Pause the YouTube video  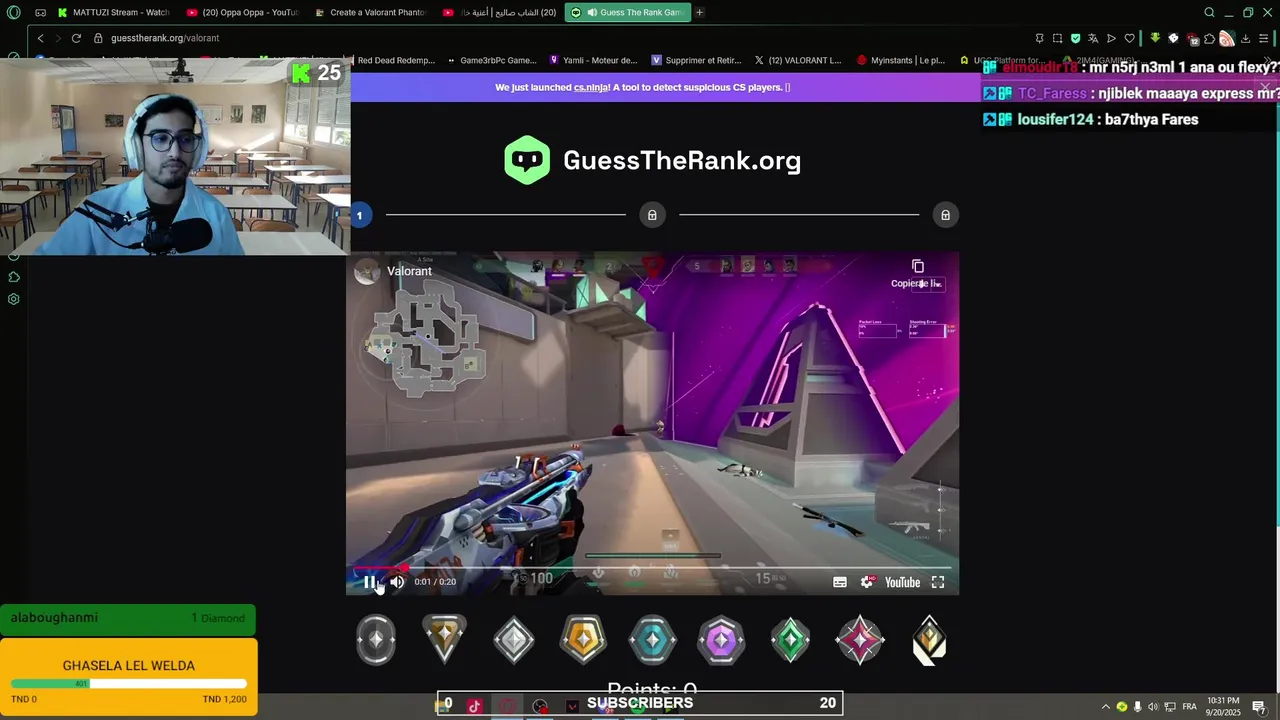(369, 582)
